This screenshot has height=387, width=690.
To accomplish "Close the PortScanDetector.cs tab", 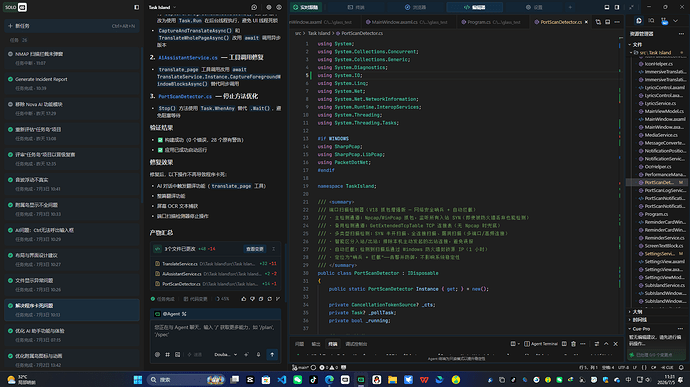I will 586,22.
